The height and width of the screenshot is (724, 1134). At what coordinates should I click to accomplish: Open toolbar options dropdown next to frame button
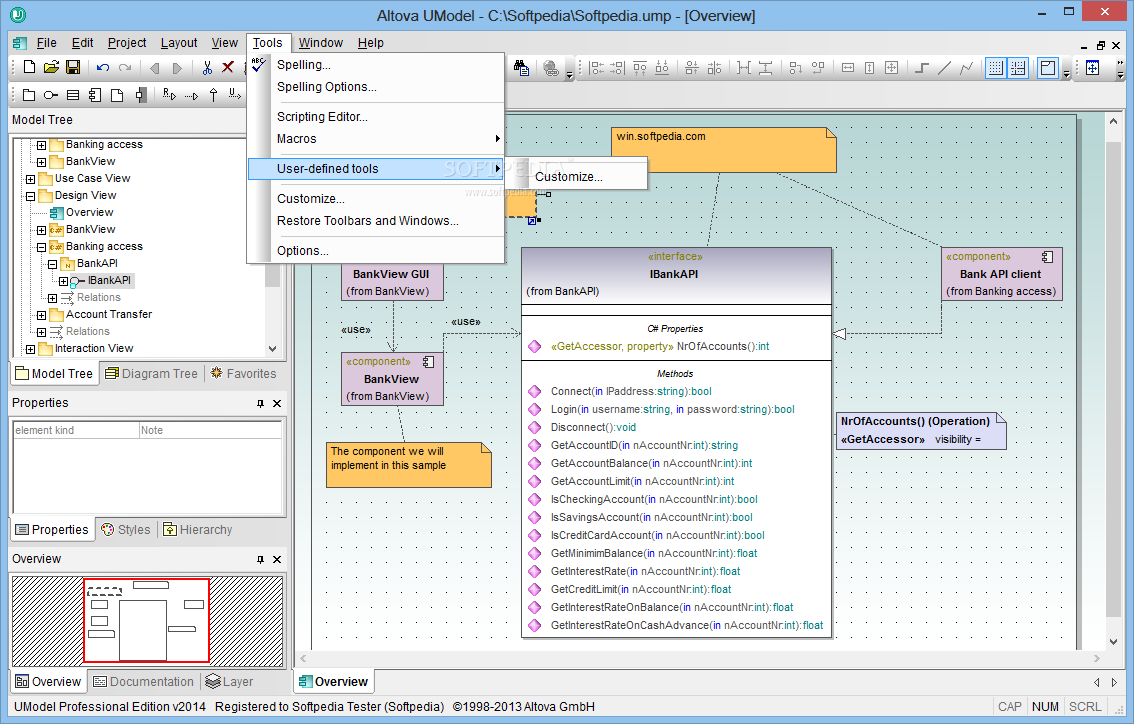(1066, 74)
